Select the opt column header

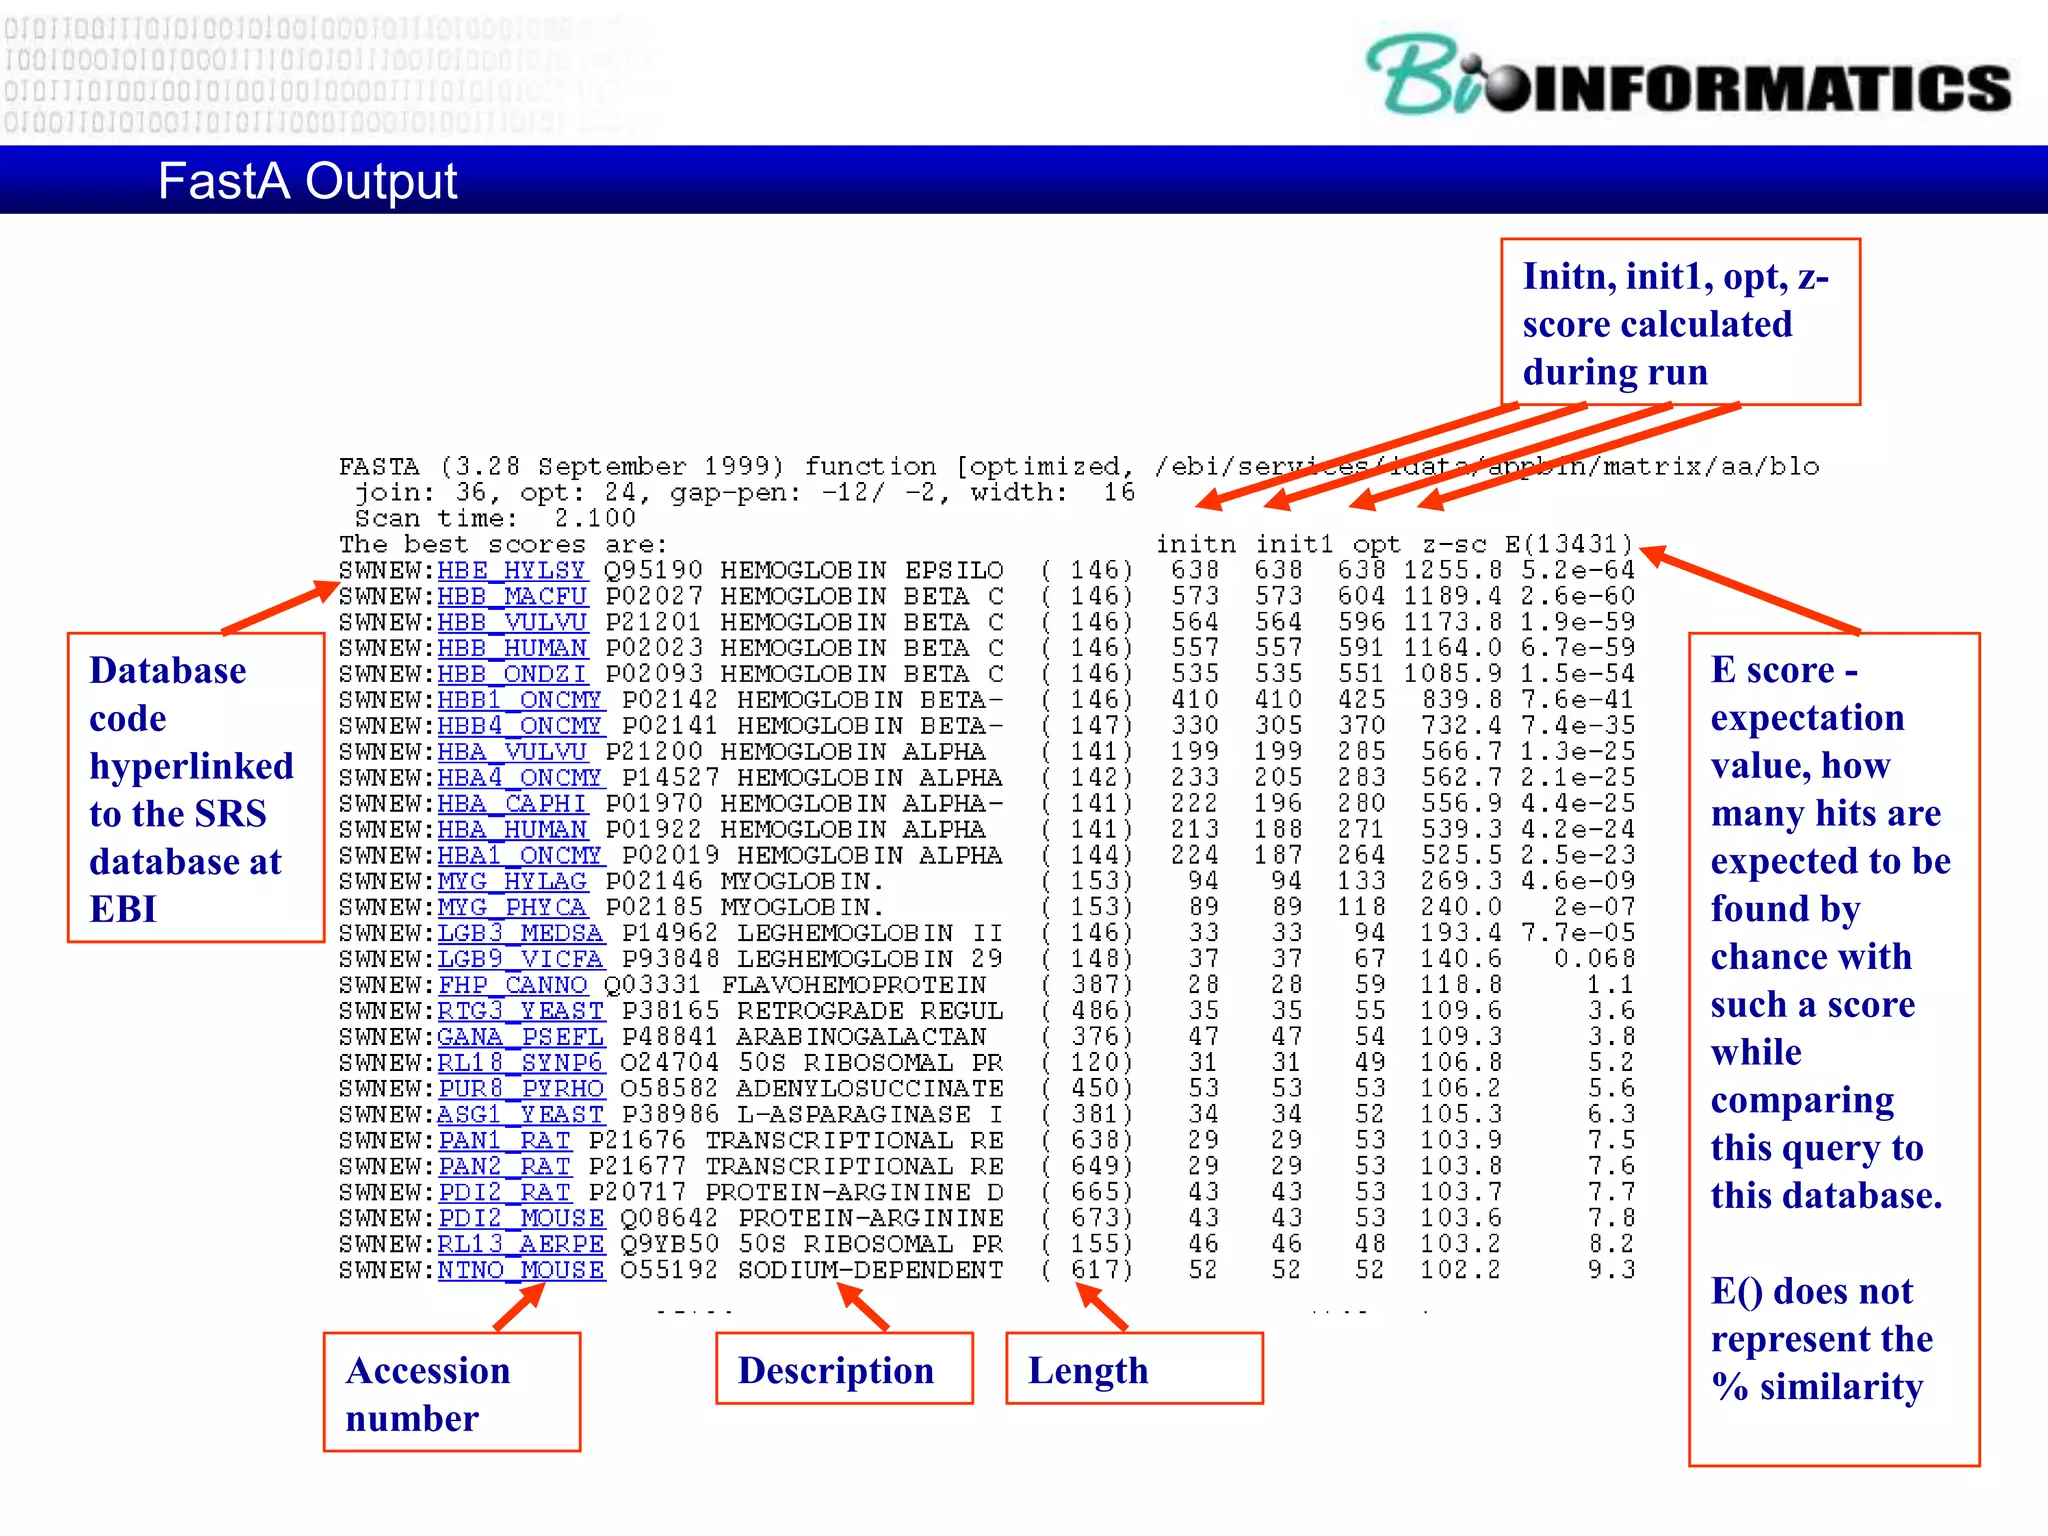(1377, 545)
